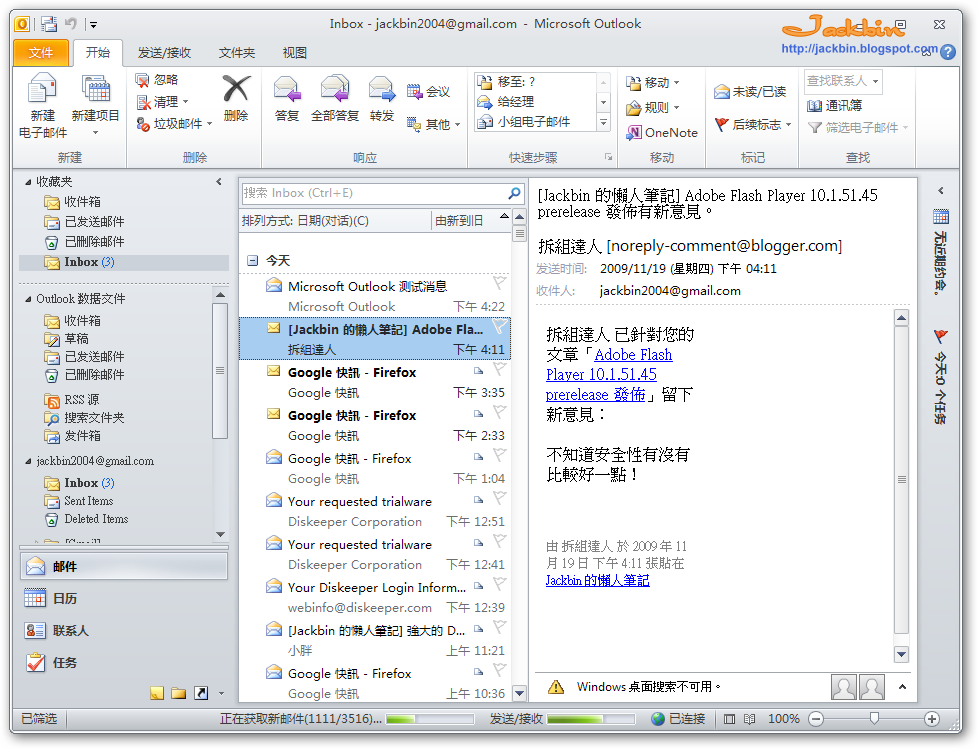Switch to the 文件夹 (Folder) ribbon tab
Screen dimensions: 978x749
[x=237, y=53]
